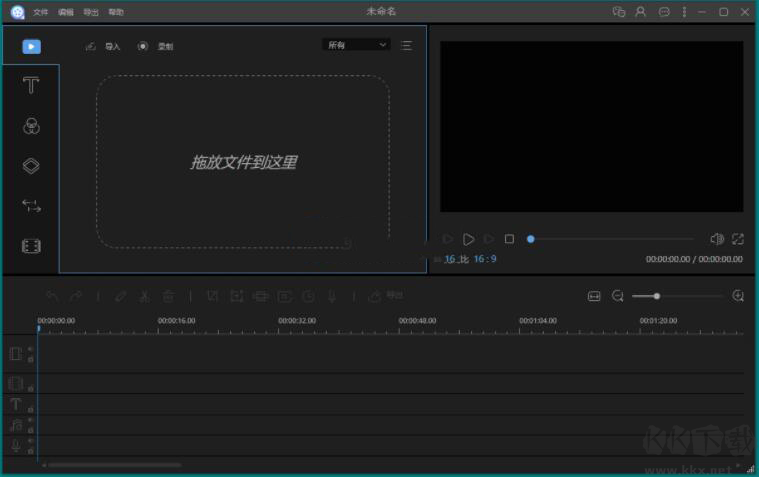The height and width of the screenshot is (477, 759).
Task: Click the 导入 import button
Action: (x=104, y=46)
